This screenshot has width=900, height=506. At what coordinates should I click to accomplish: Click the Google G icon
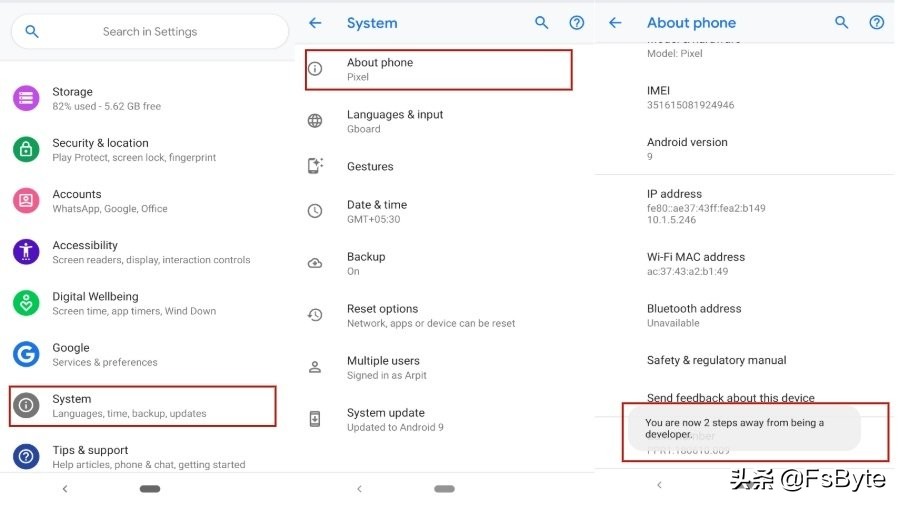pos(26,354)
